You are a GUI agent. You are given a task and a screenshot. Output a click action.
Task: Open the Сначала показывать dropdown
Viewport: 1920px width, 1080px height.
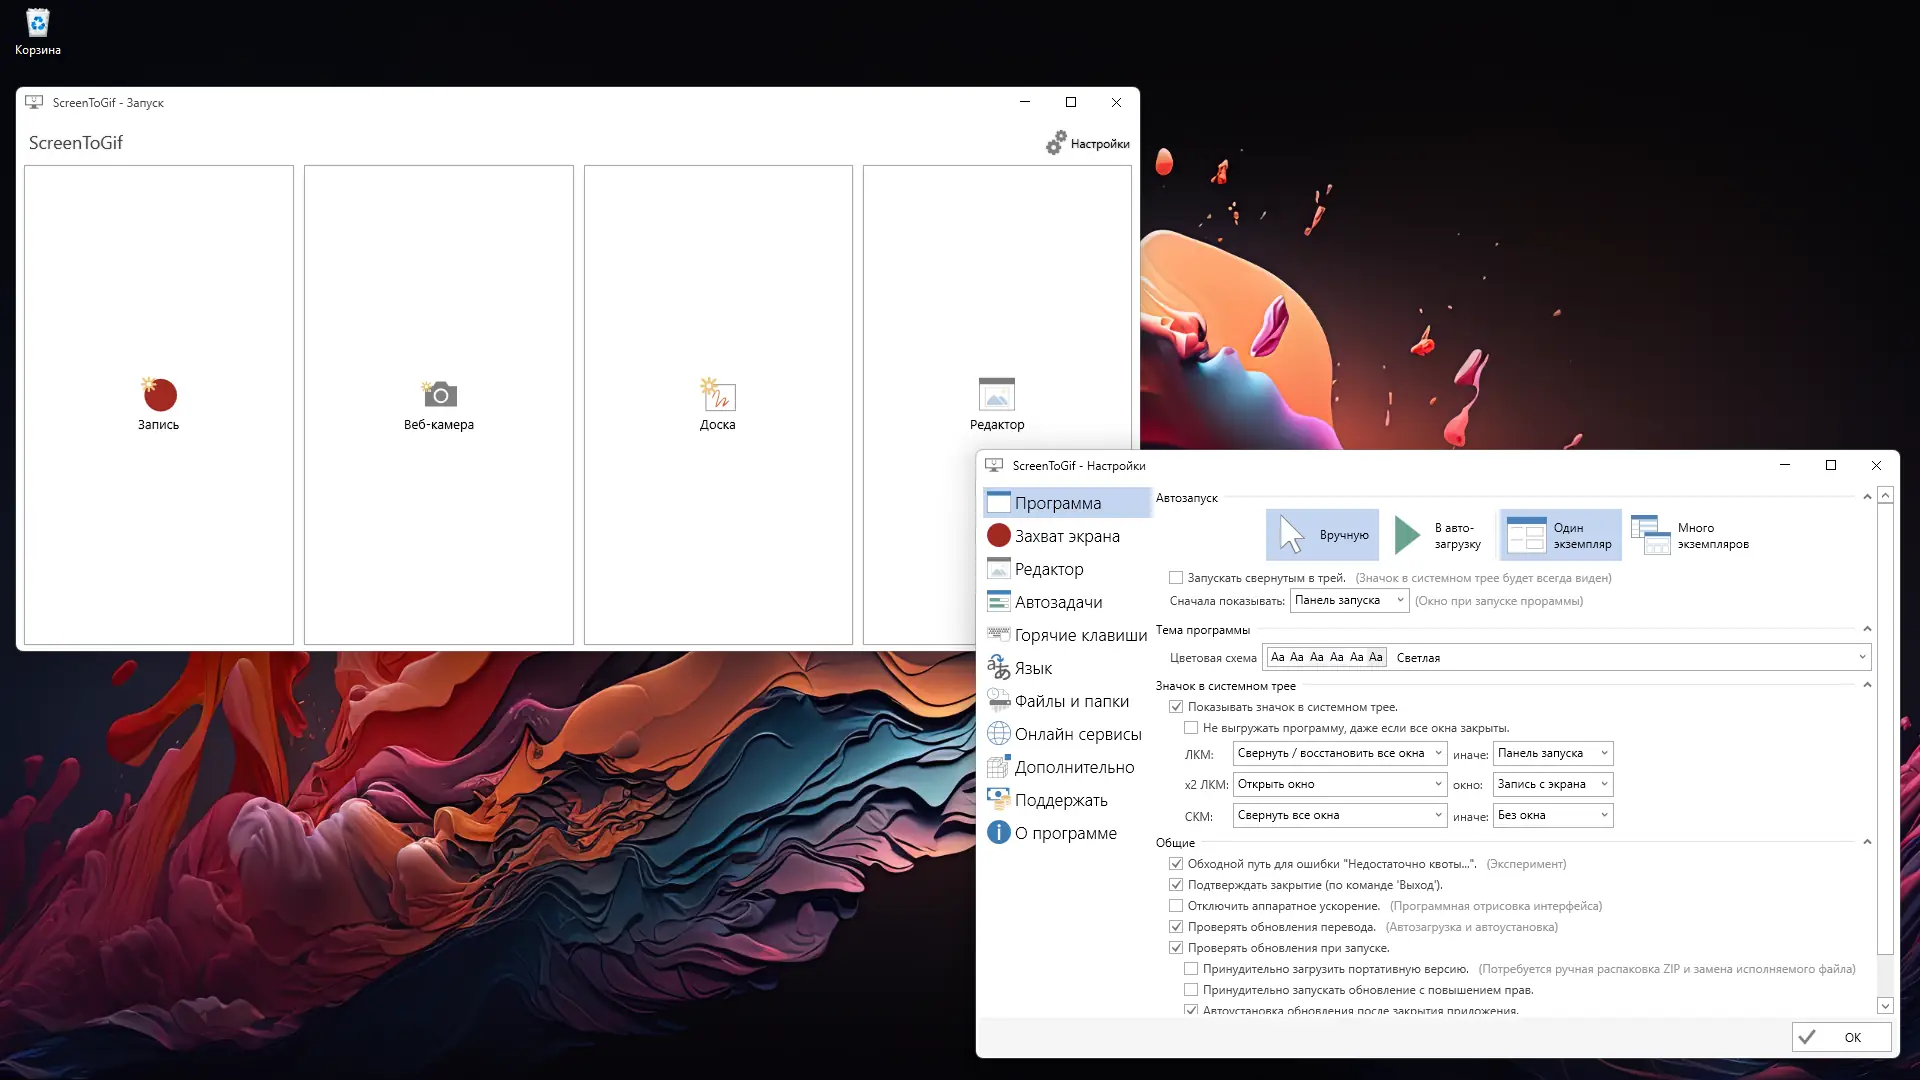click(1349, 600)
